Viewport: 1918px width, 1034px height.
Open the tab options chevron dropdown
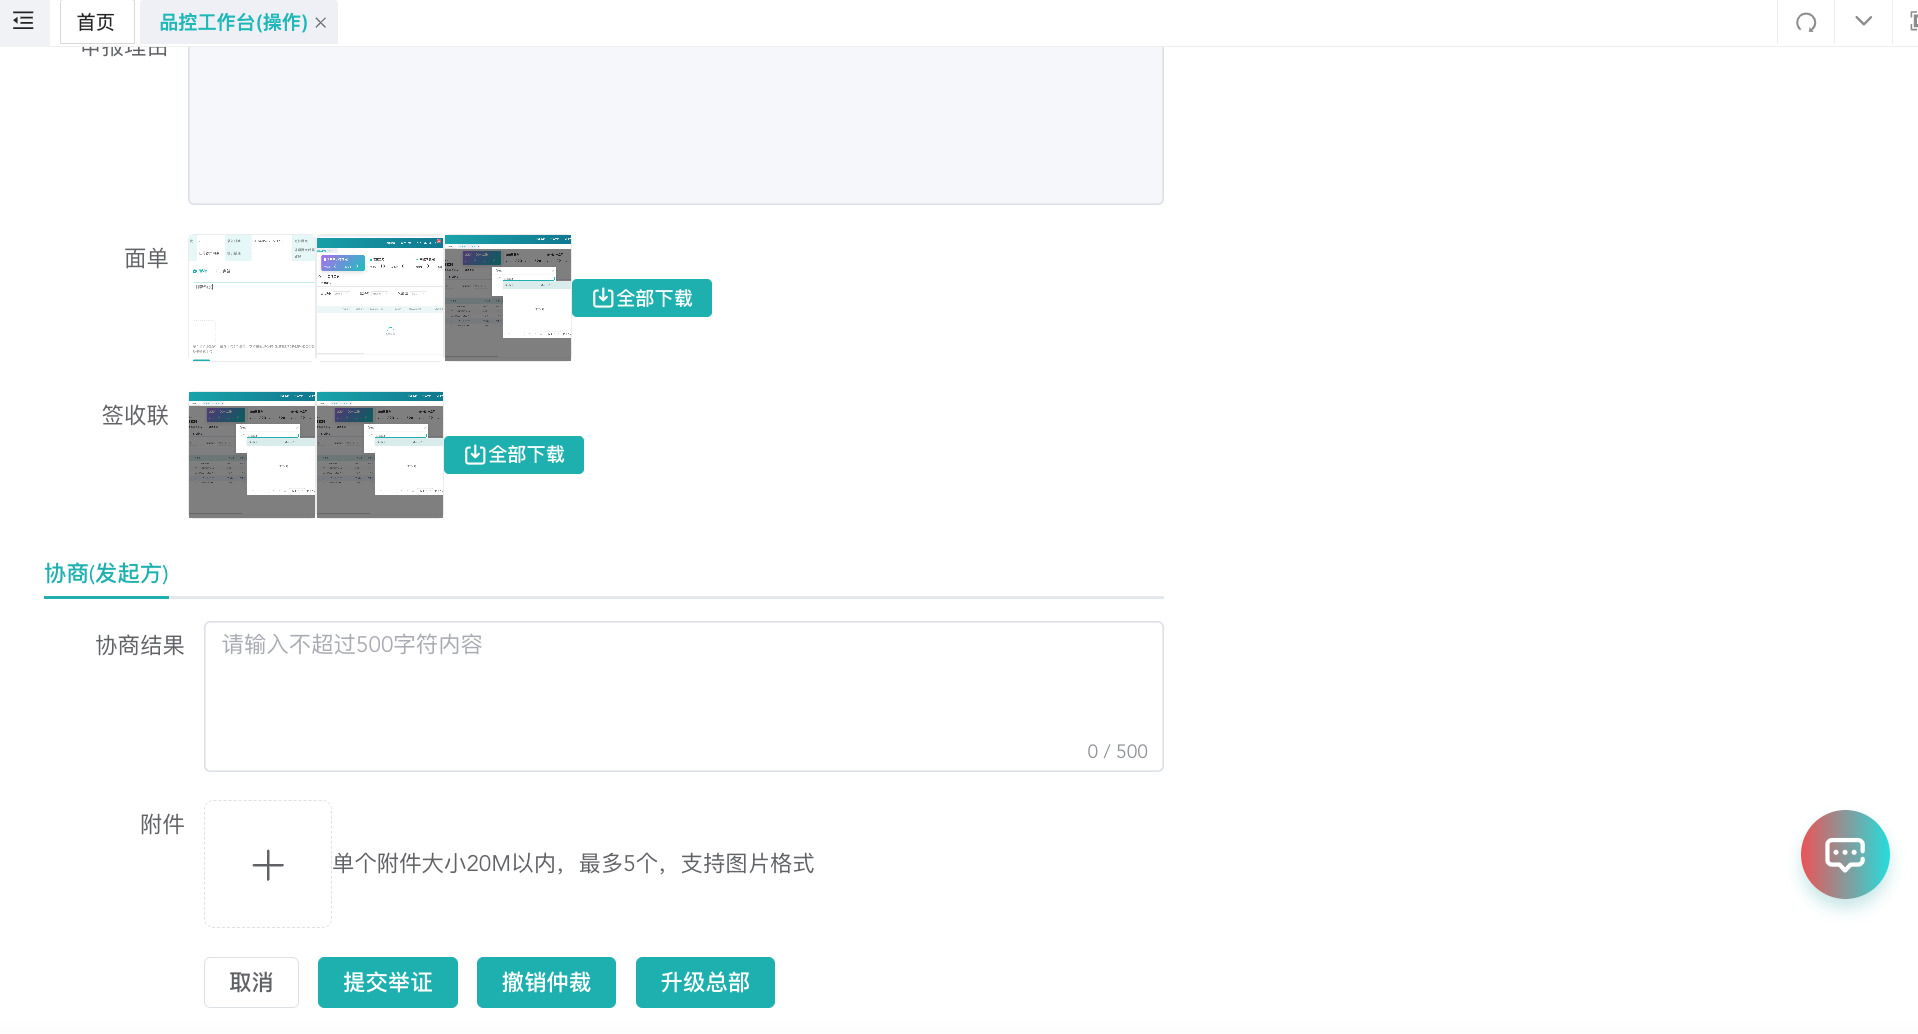1863,21
